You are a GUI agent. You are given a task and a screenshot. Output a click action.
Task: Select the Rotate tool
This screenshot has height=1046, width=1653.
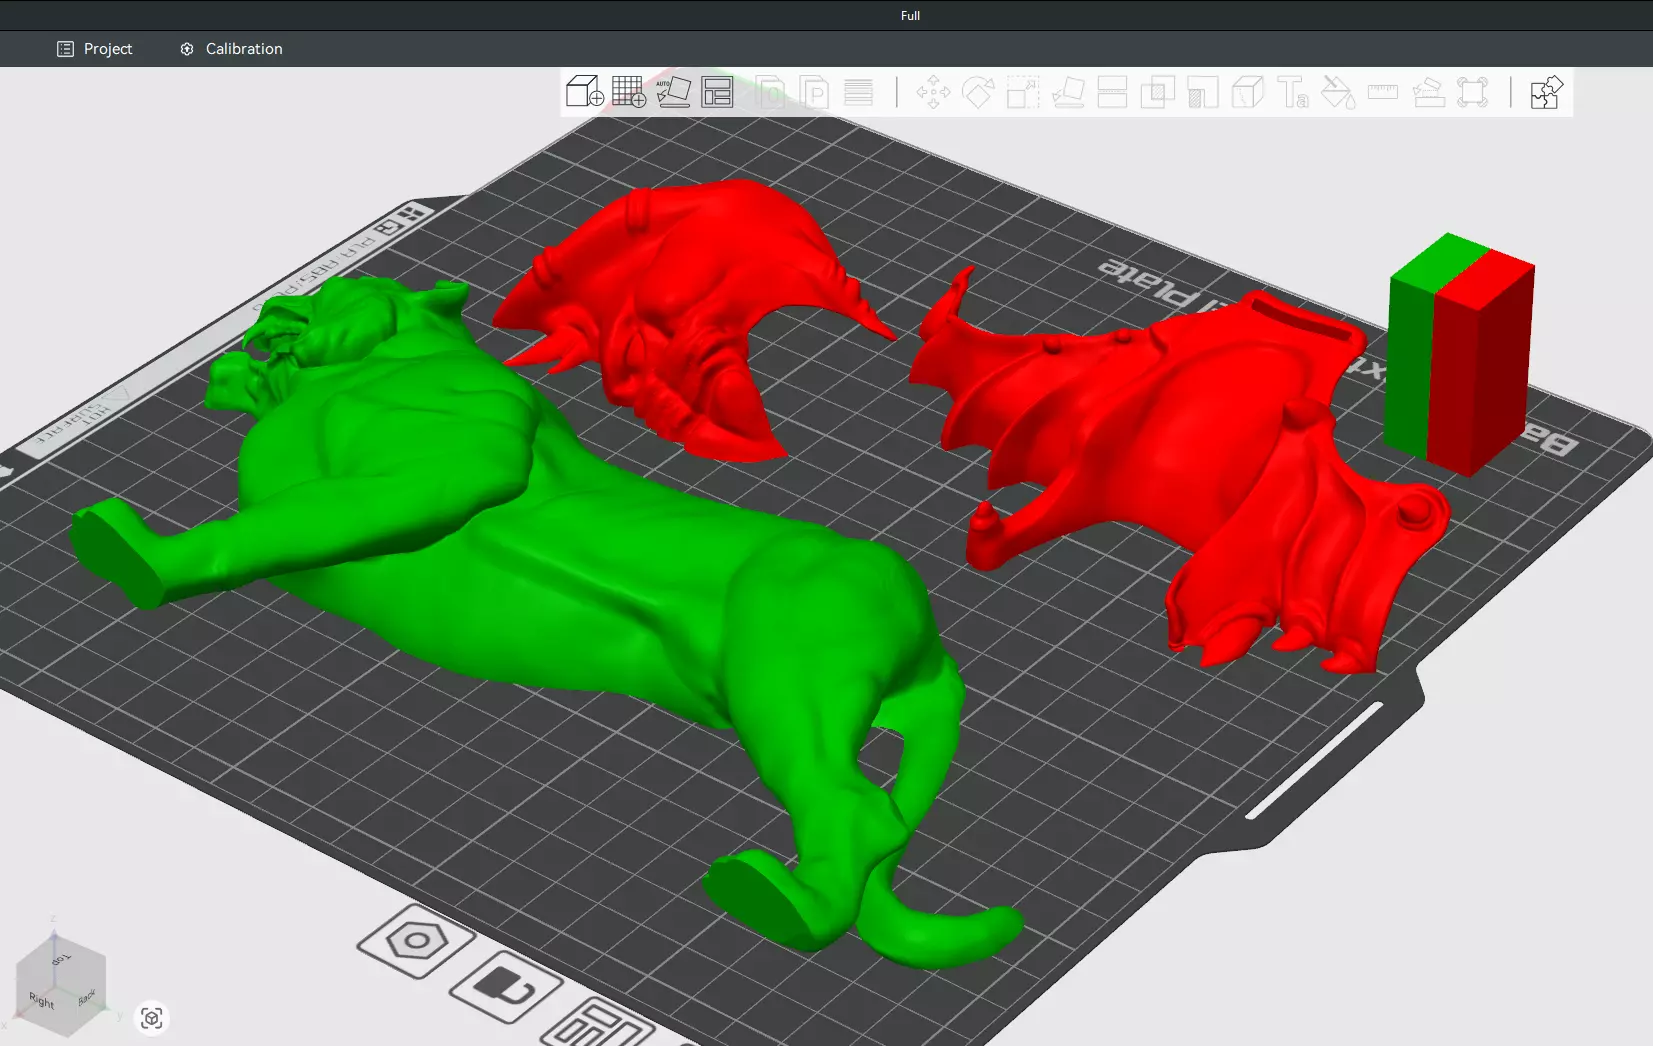click(978, 92)
